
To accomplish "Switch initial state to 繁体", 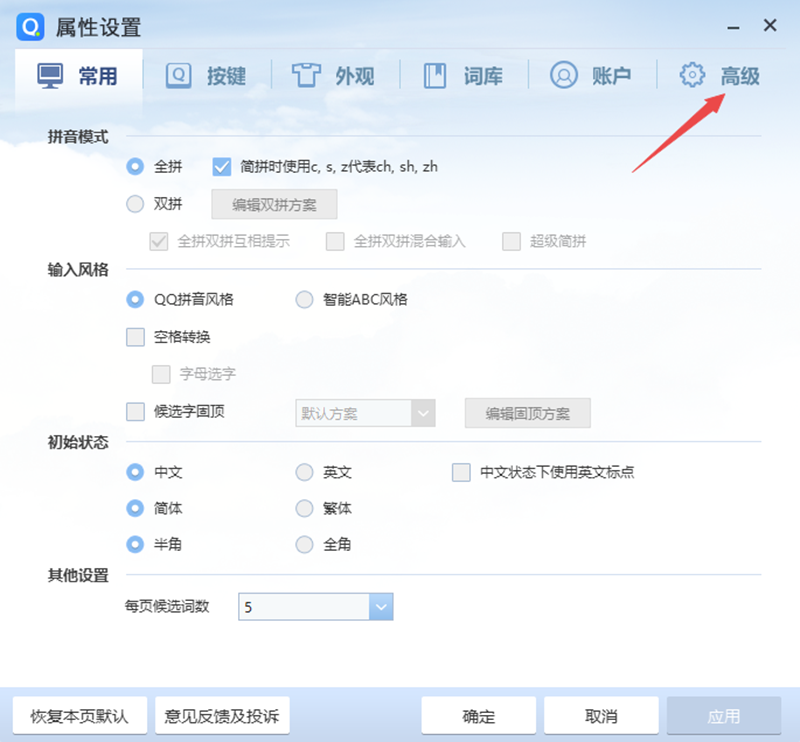I will point(303,508).
